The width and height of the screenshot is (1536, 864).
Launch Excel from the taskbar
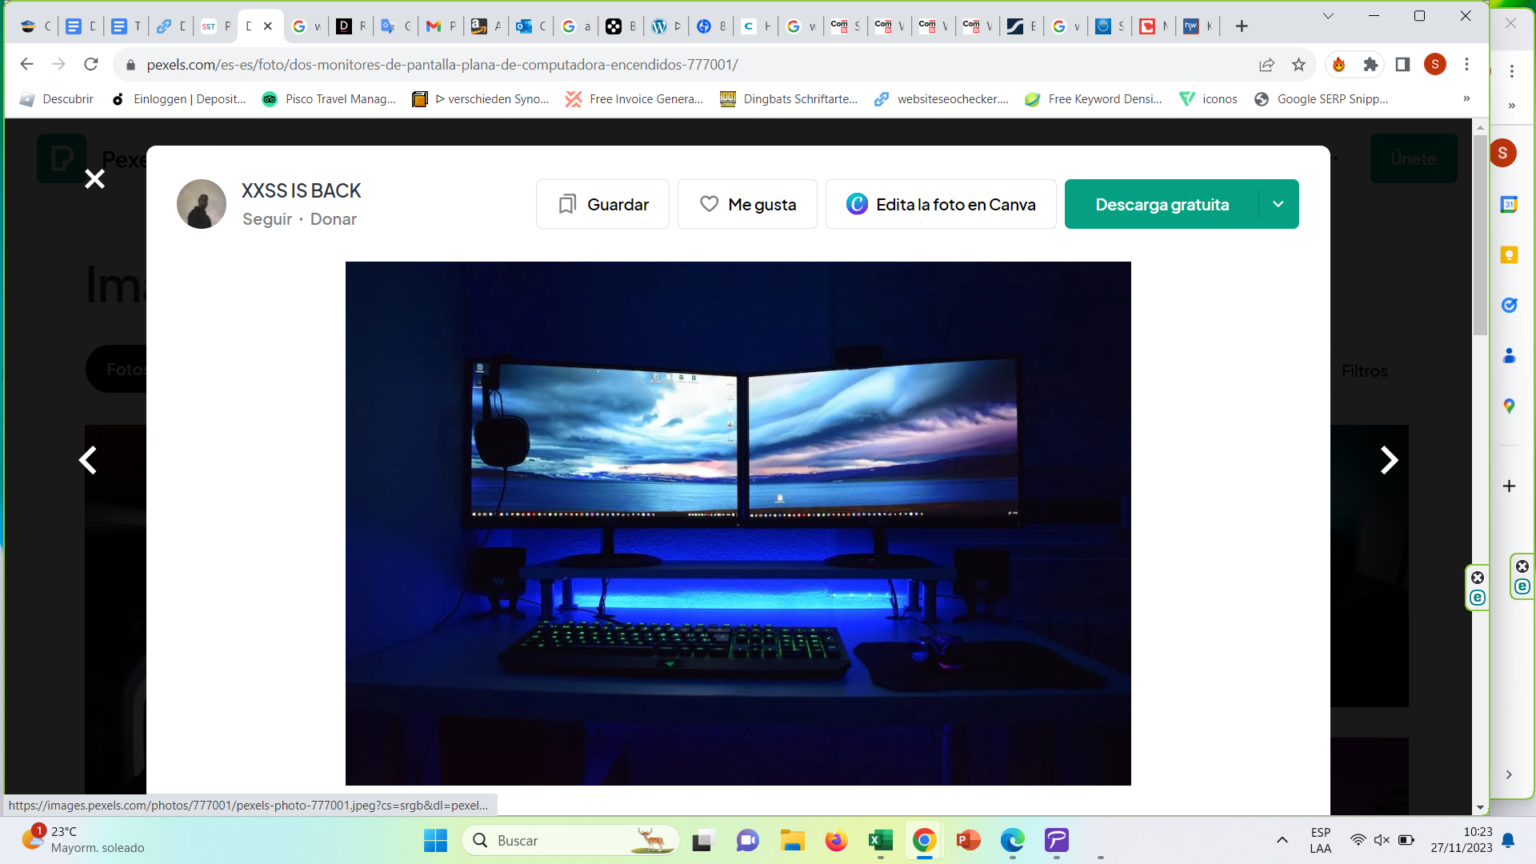[880, 840]
